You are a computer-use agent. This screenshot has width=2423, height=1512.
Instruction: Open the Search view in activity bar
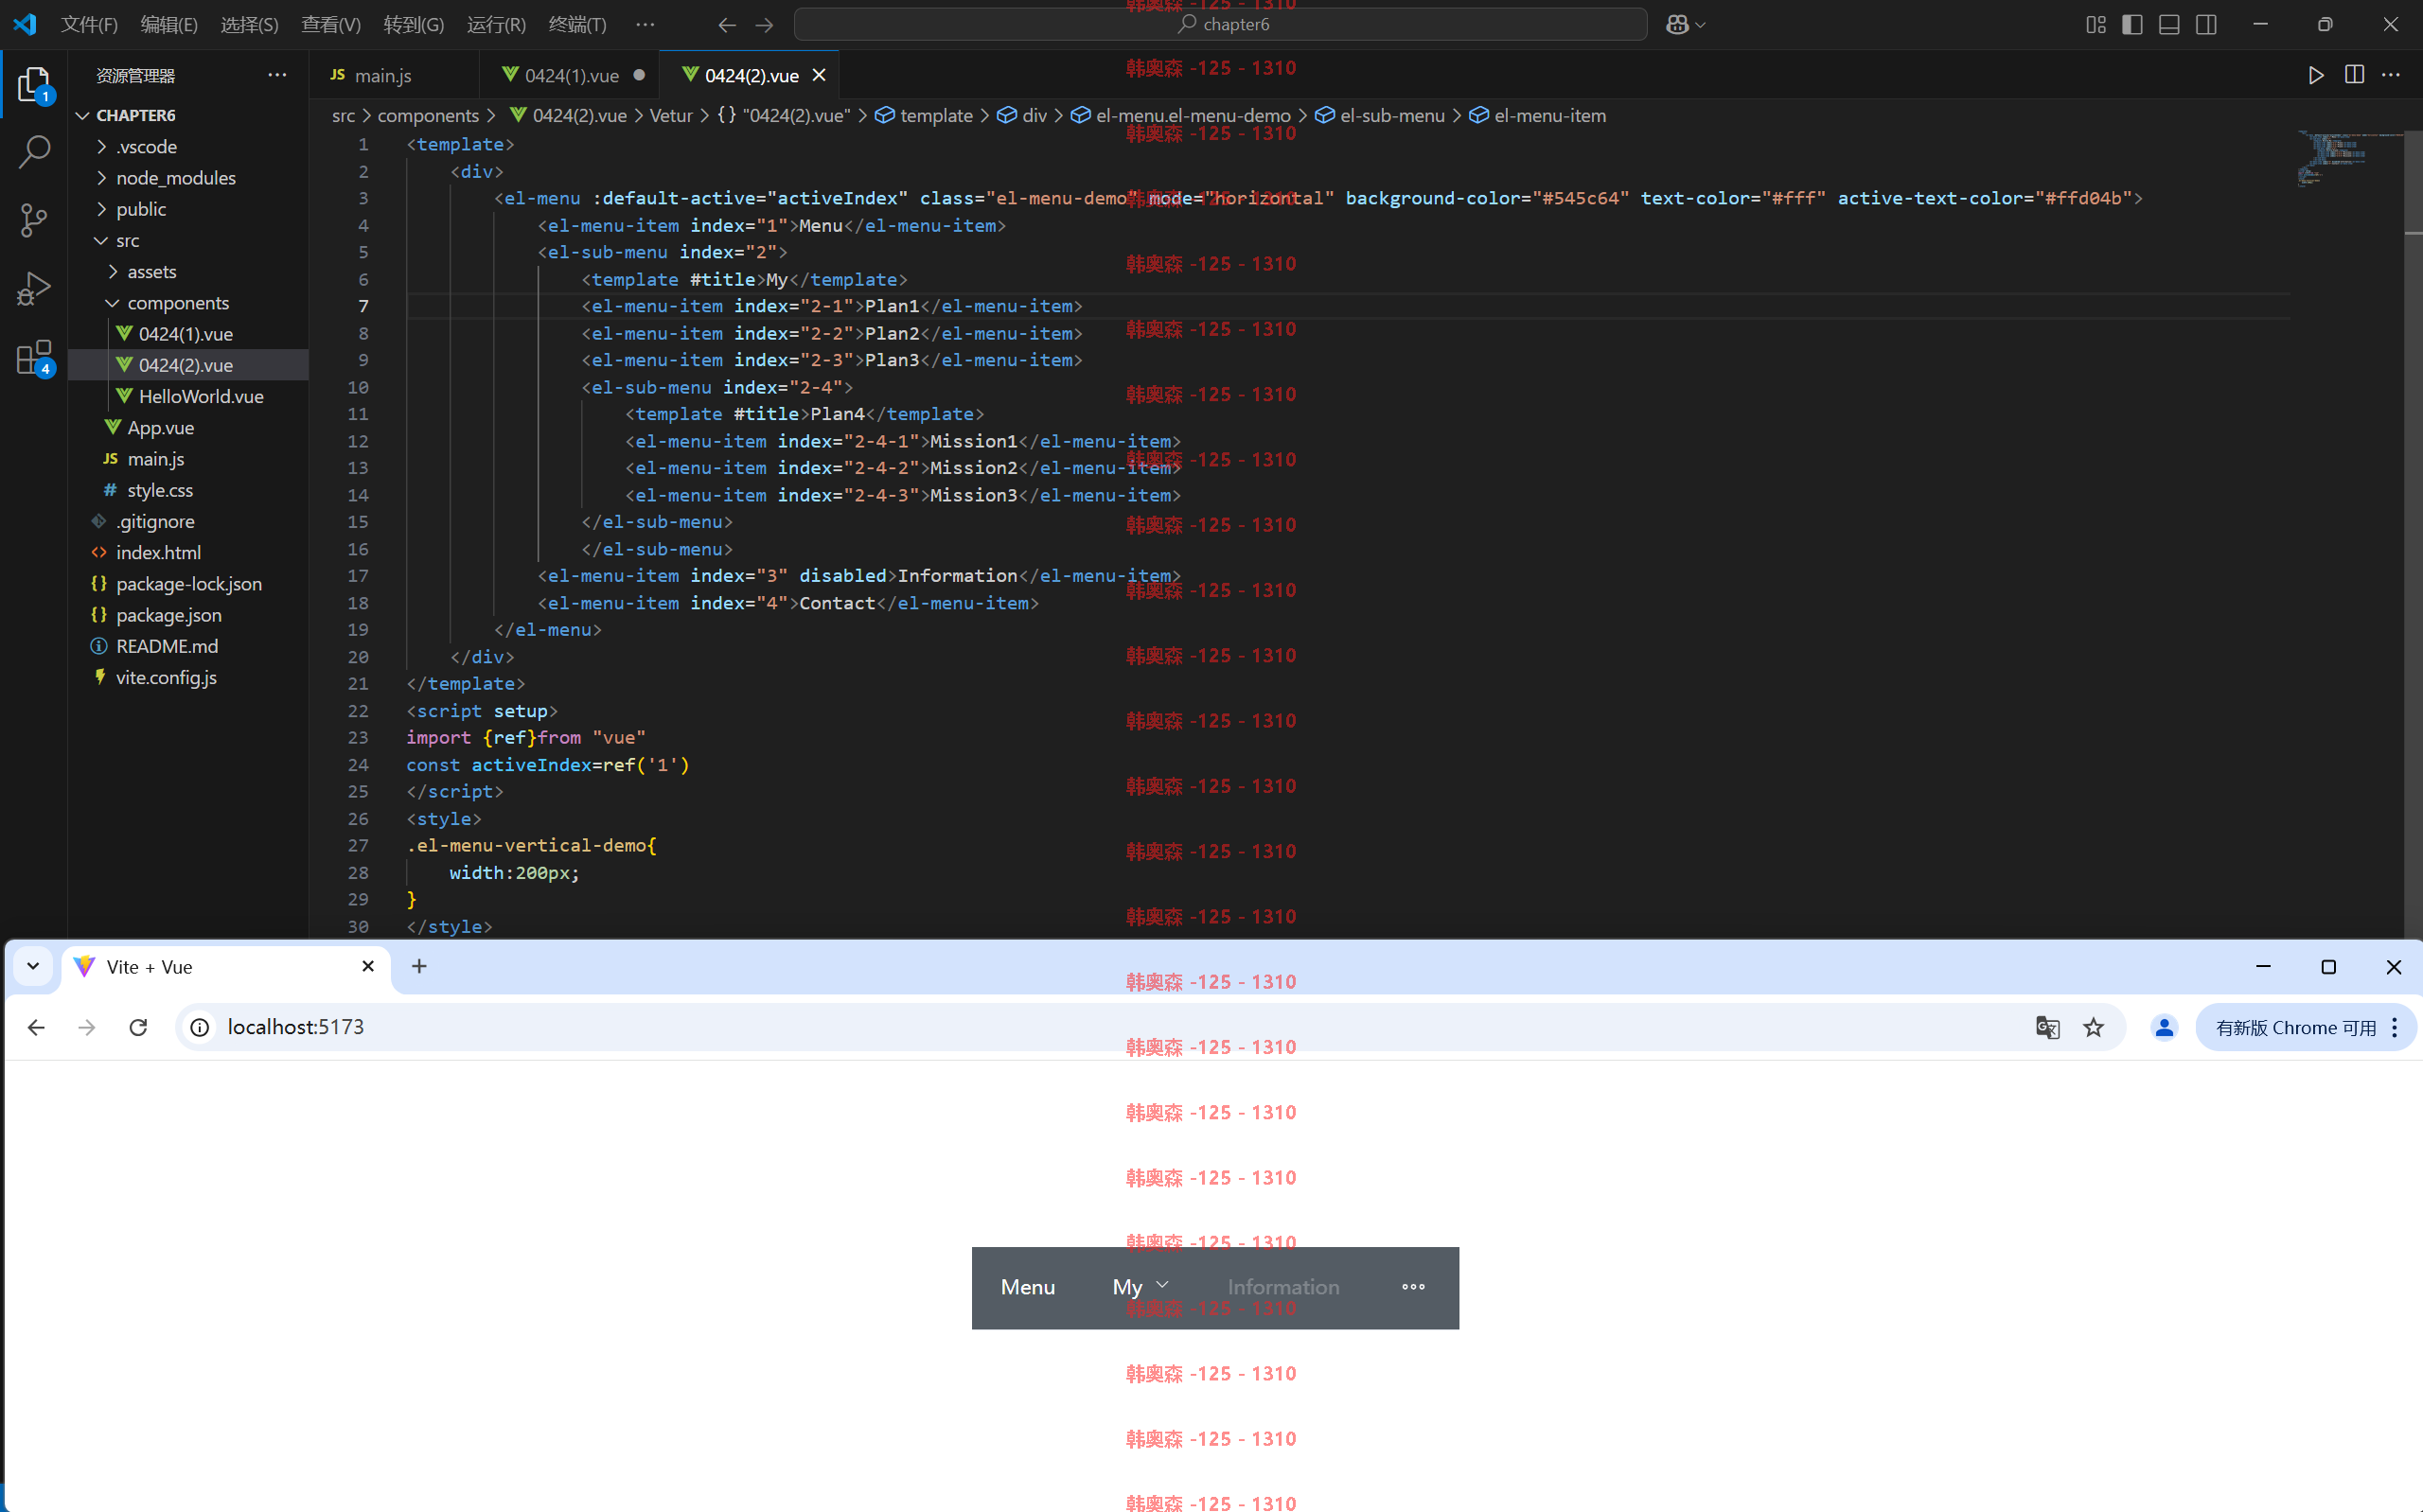click(34, 152)
